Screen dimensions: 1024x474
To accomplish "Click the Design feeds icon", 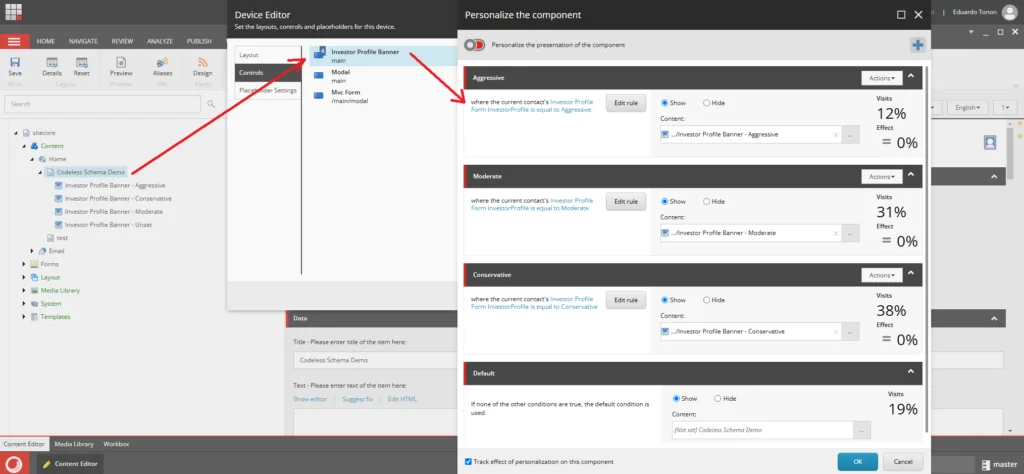I will (202, 62).
